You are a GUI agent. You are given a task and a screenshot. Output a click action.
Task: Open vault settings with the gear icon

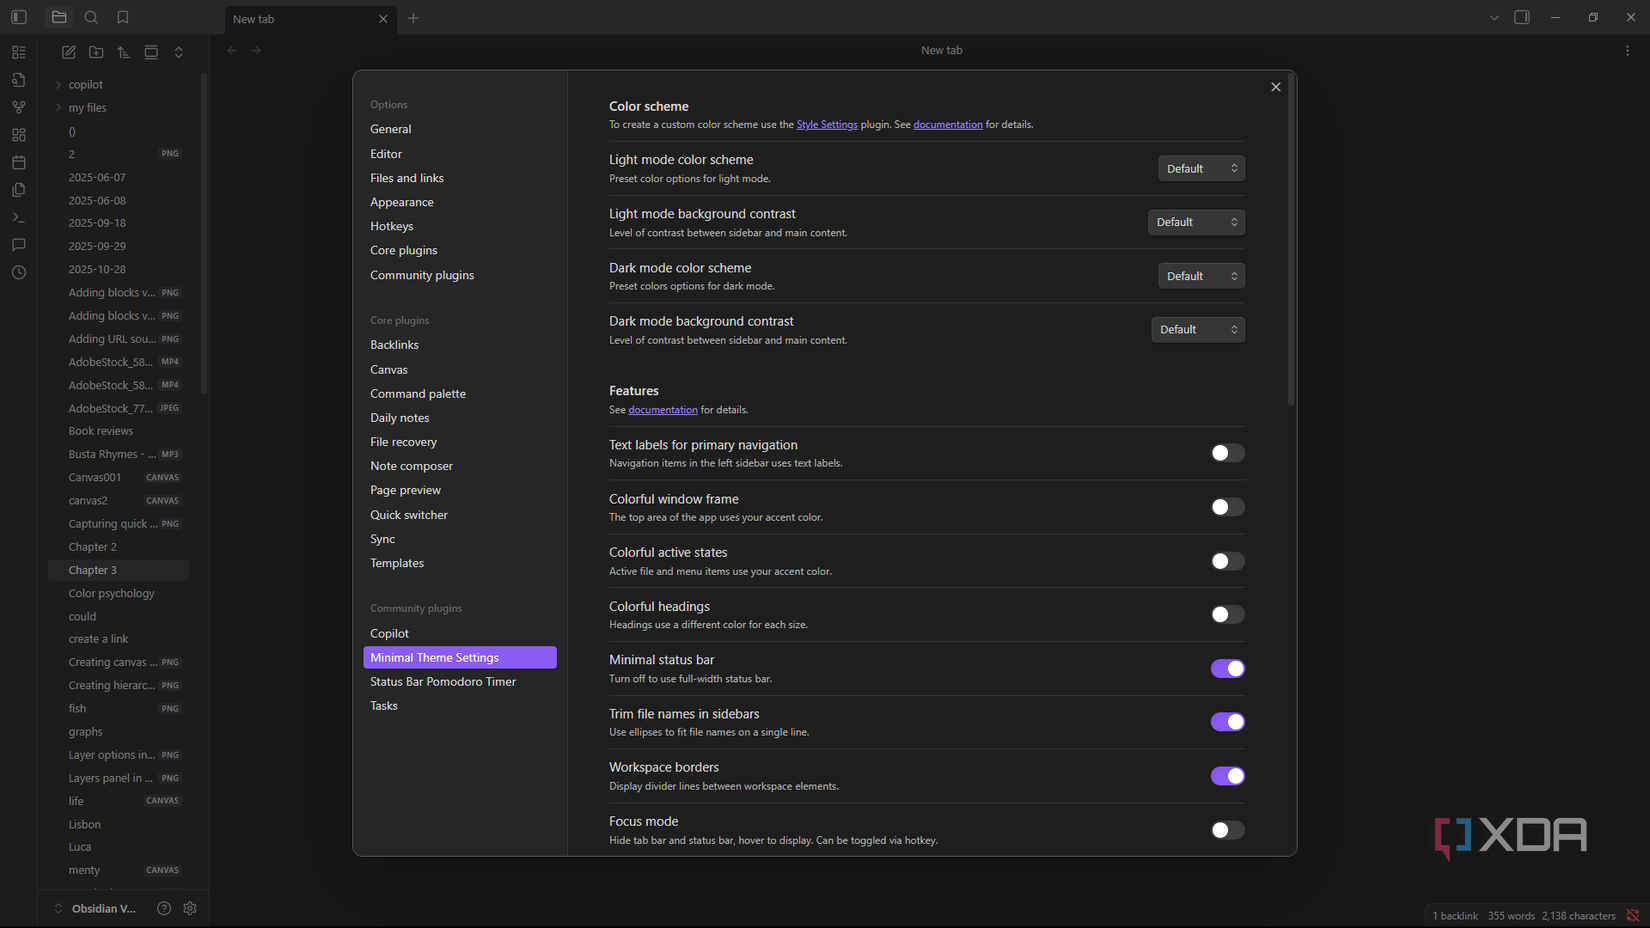click(190, 908)
